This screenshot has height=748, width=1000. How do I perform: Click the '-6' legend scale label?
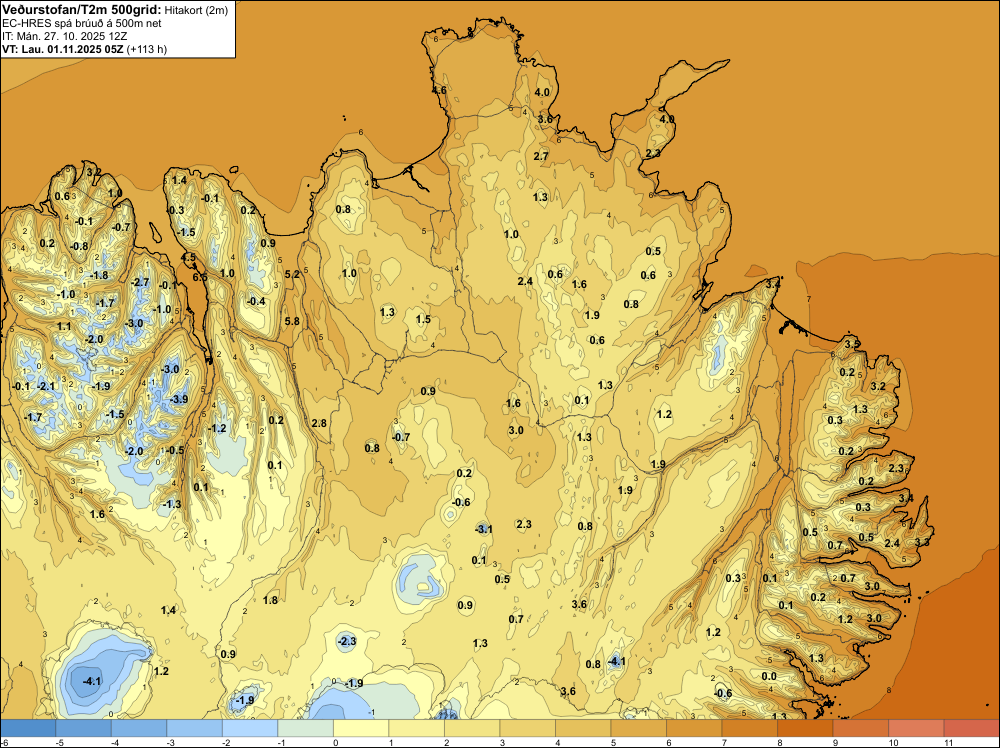[x=6, y=742]
